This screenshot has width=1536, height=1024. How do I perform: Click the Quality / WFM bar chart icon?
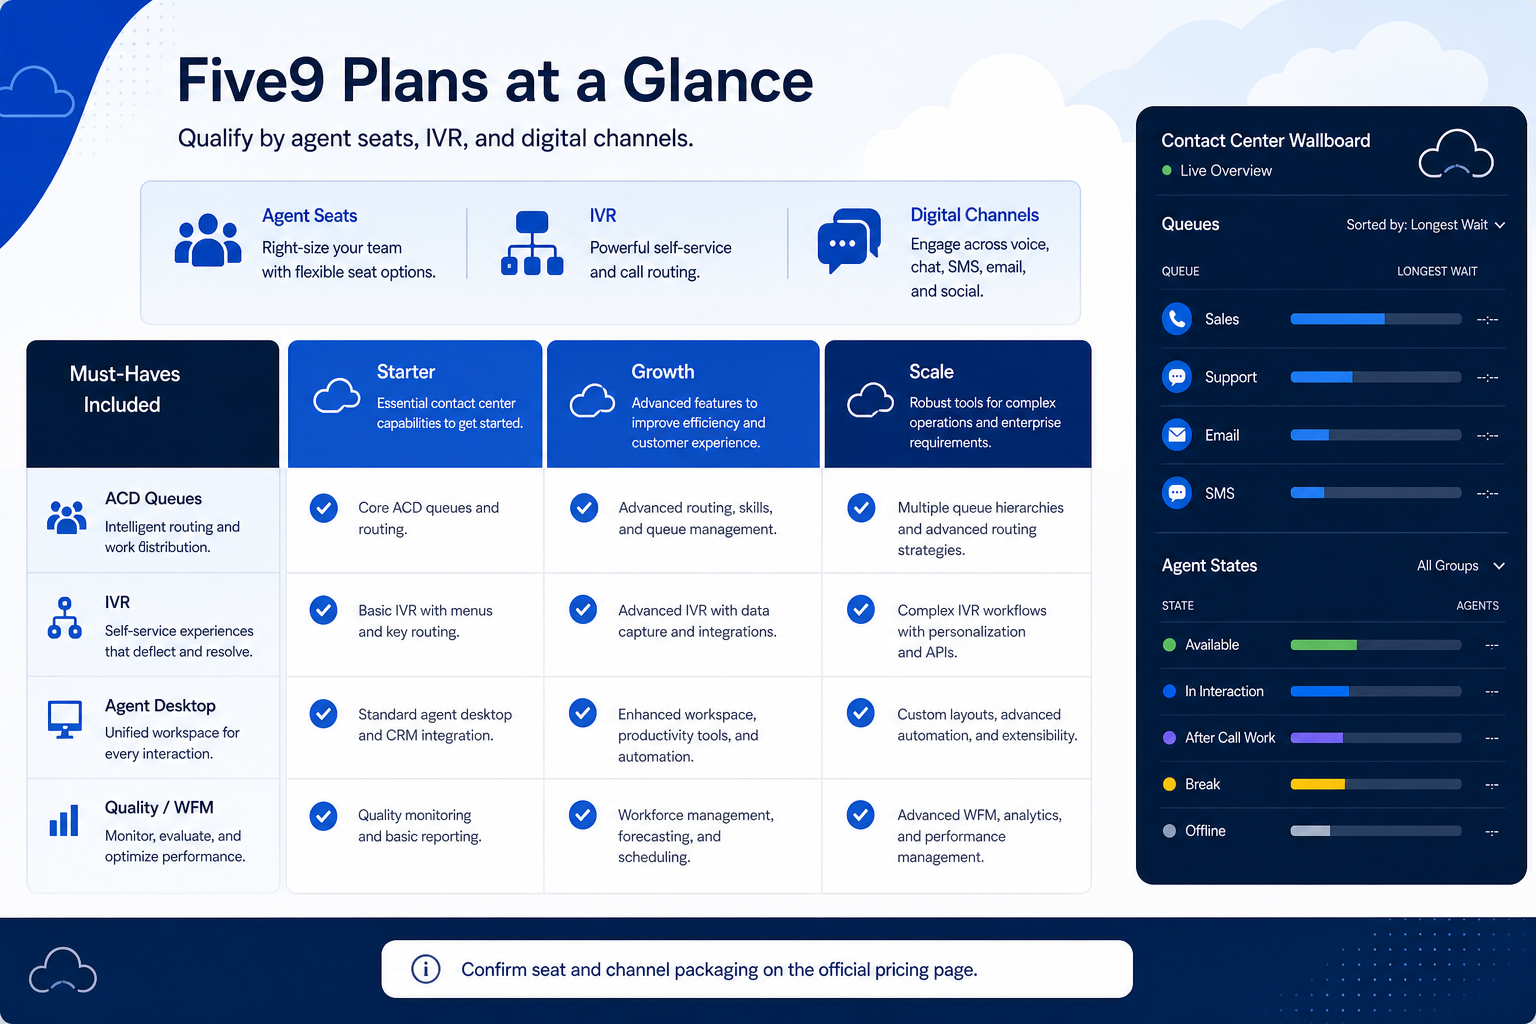pyautogui.click(x=64, y=821)
